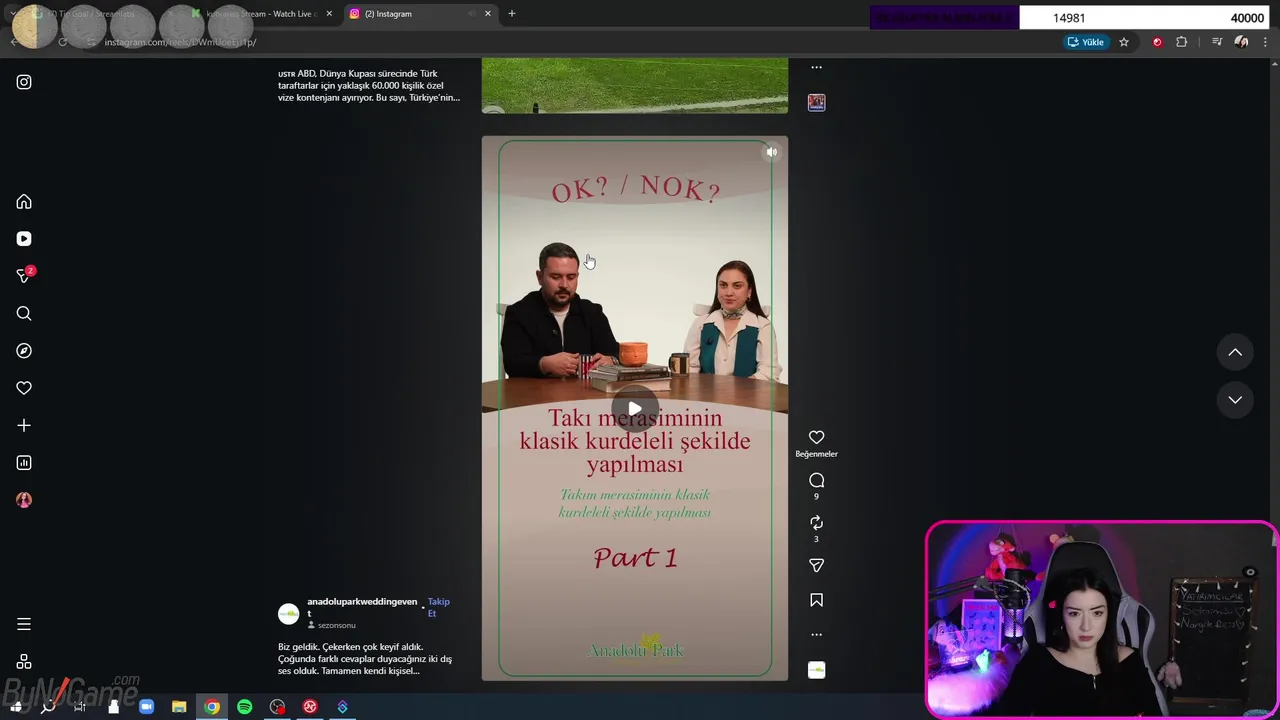Open the Meta apps icon in sidebar

24,662
